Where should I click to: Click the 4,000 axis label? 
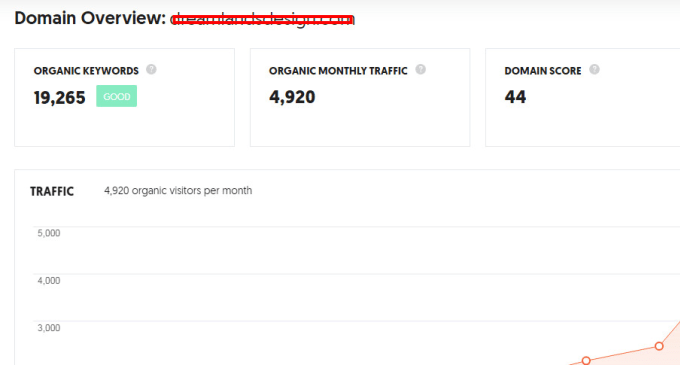(x=49, y=280)
